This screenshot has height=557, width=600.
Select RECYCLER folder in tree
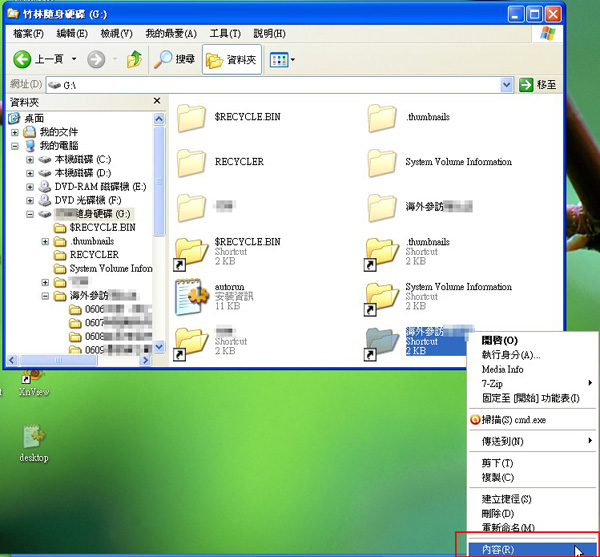pyautogui.click(x=94, y=255)
